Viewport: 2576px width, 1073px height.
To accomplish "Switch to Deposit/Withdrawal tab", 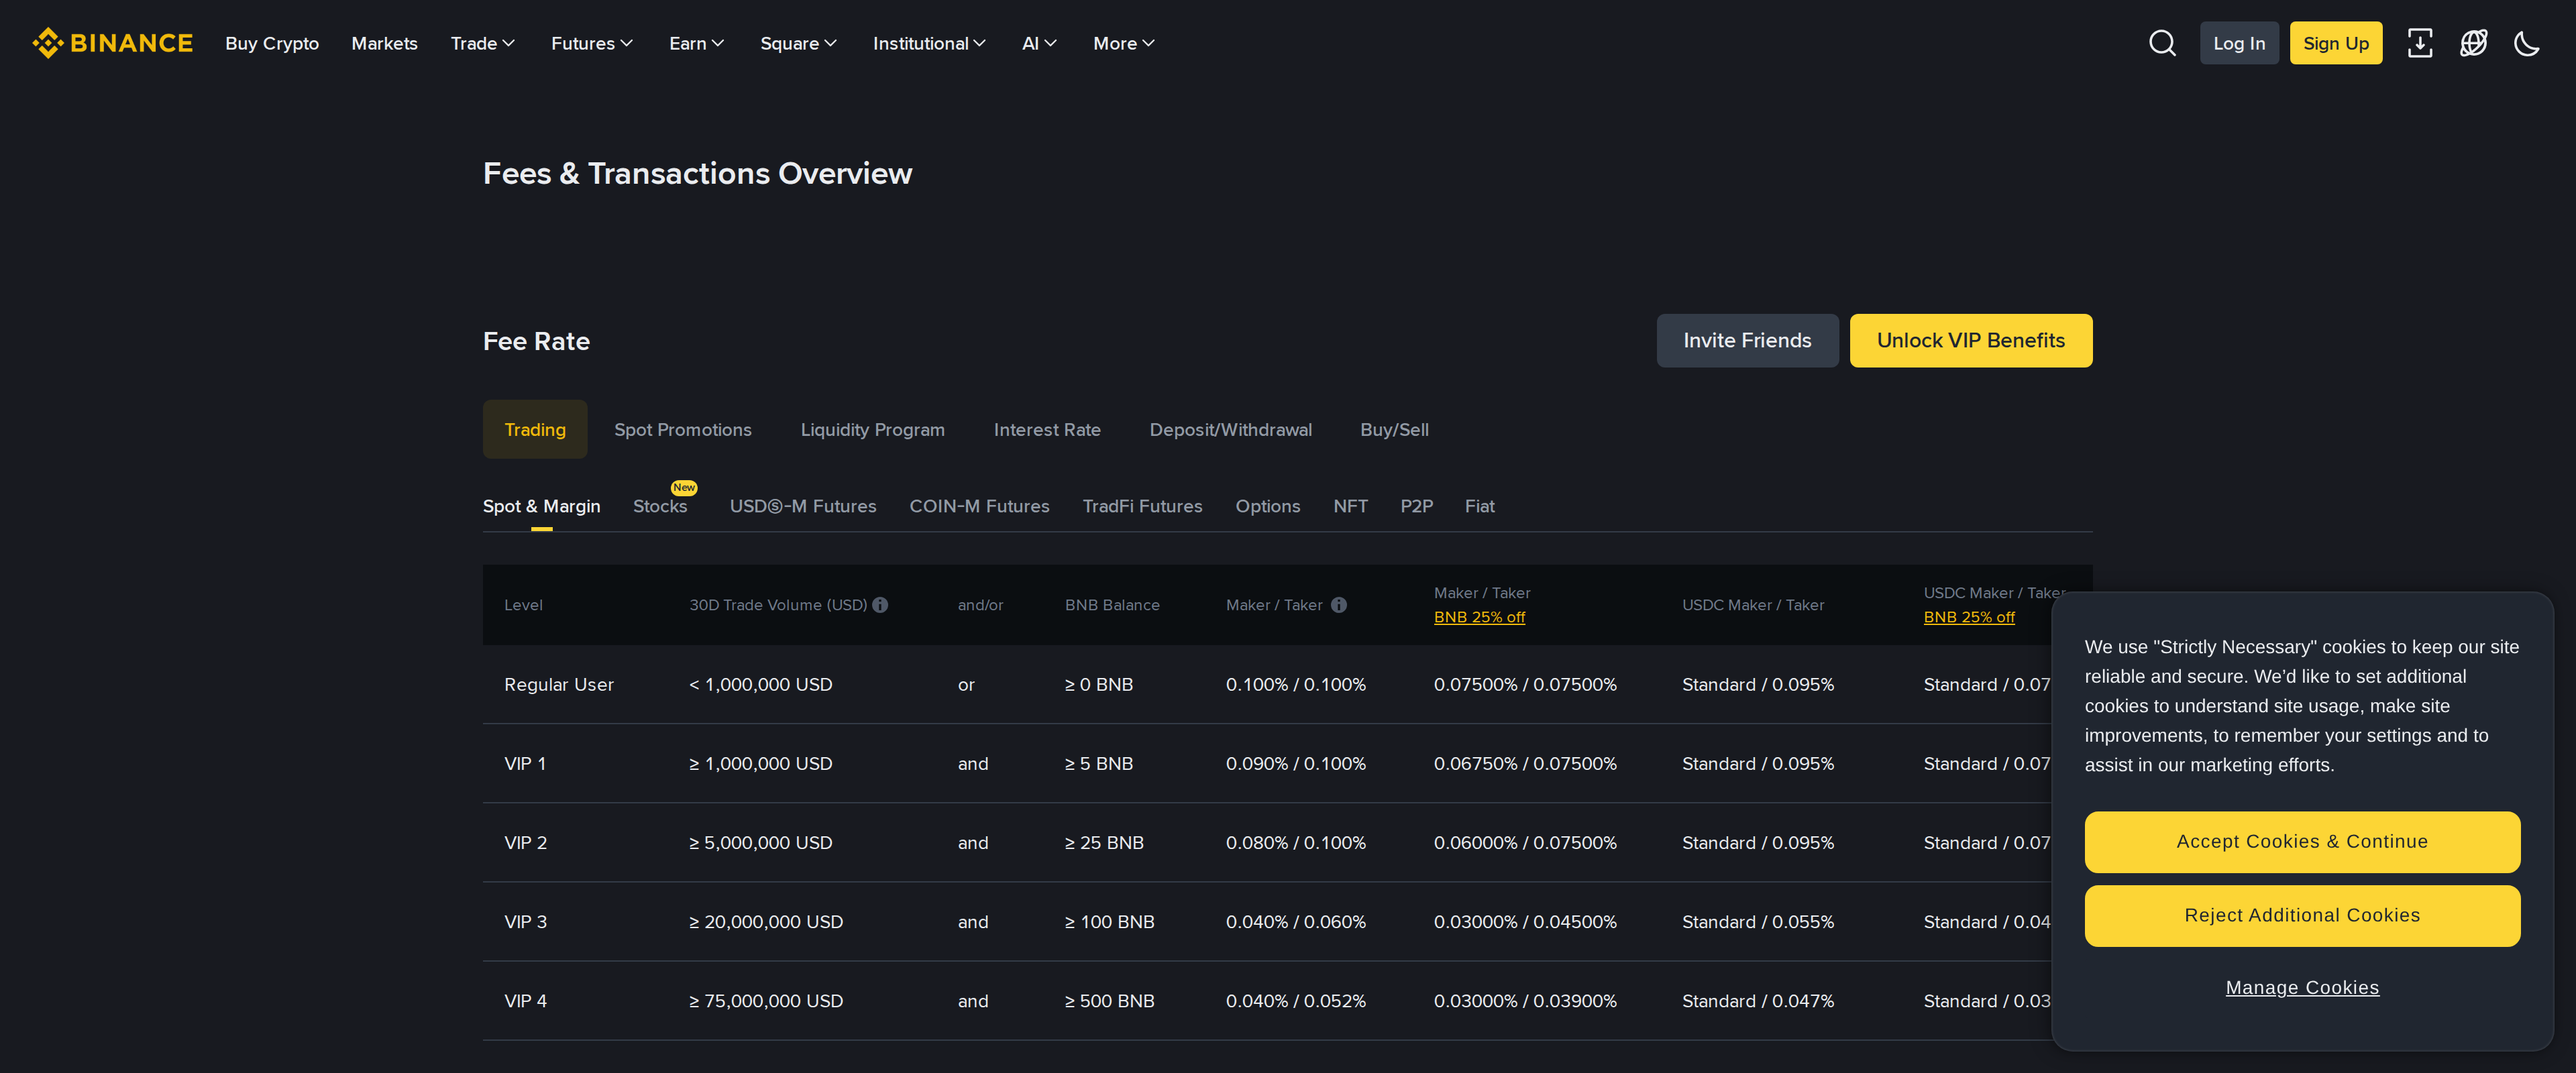I will coord(1230,429).
